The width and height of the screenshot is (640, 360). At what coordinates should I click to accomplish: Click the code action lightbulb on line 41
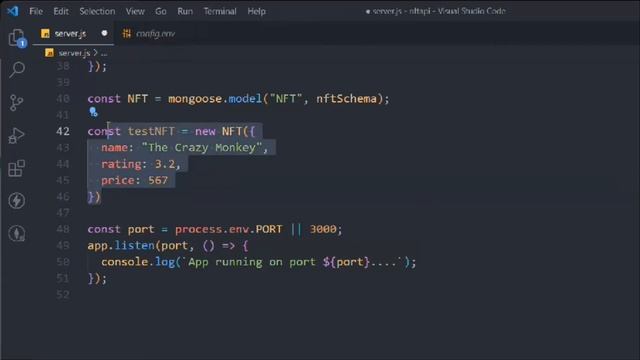93,112
